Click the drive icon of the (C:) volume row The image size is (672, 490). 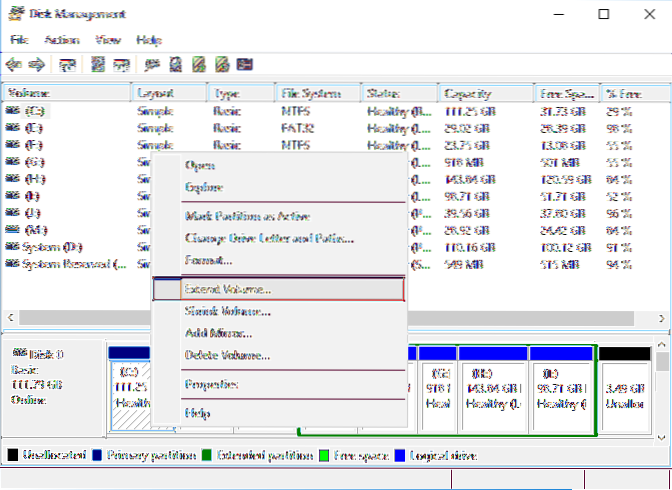coord(13,110)
